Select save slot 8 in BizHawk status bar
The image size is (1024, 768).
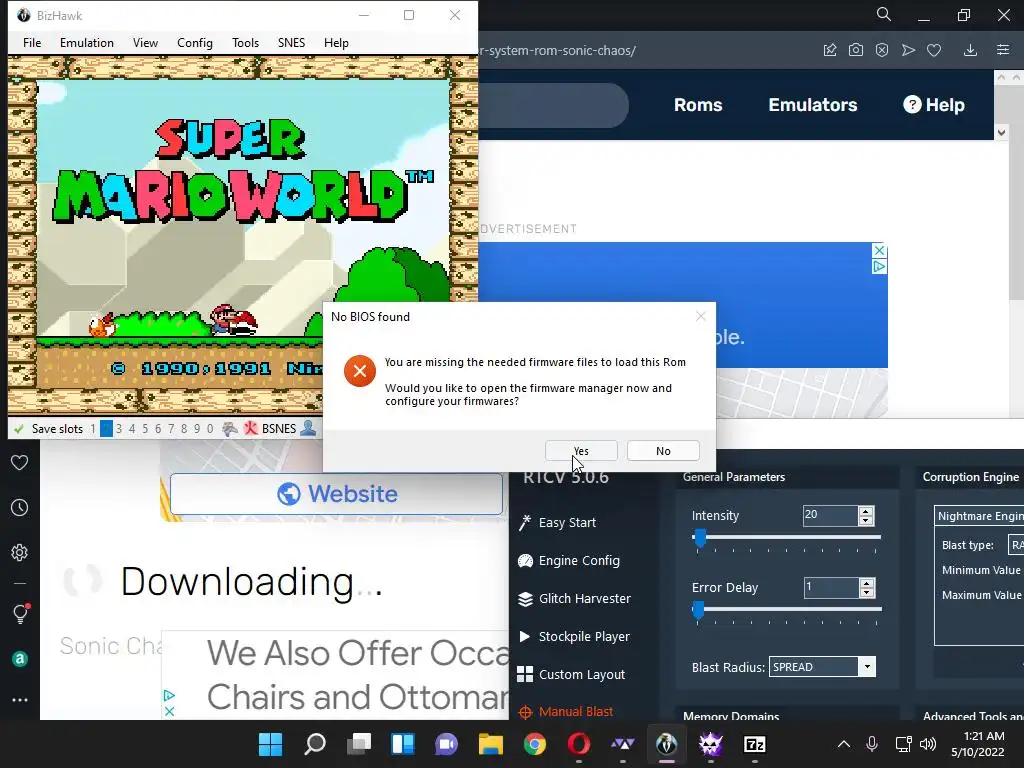coord(184,429)
